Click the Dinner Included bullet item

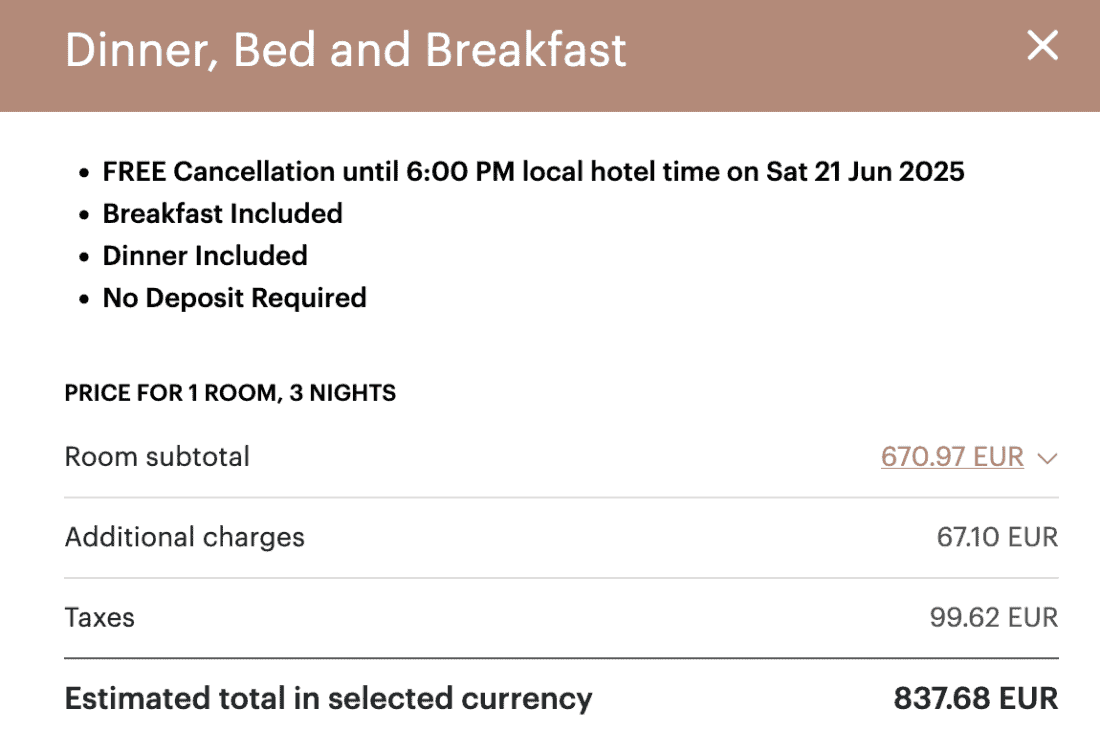point(204,256)
